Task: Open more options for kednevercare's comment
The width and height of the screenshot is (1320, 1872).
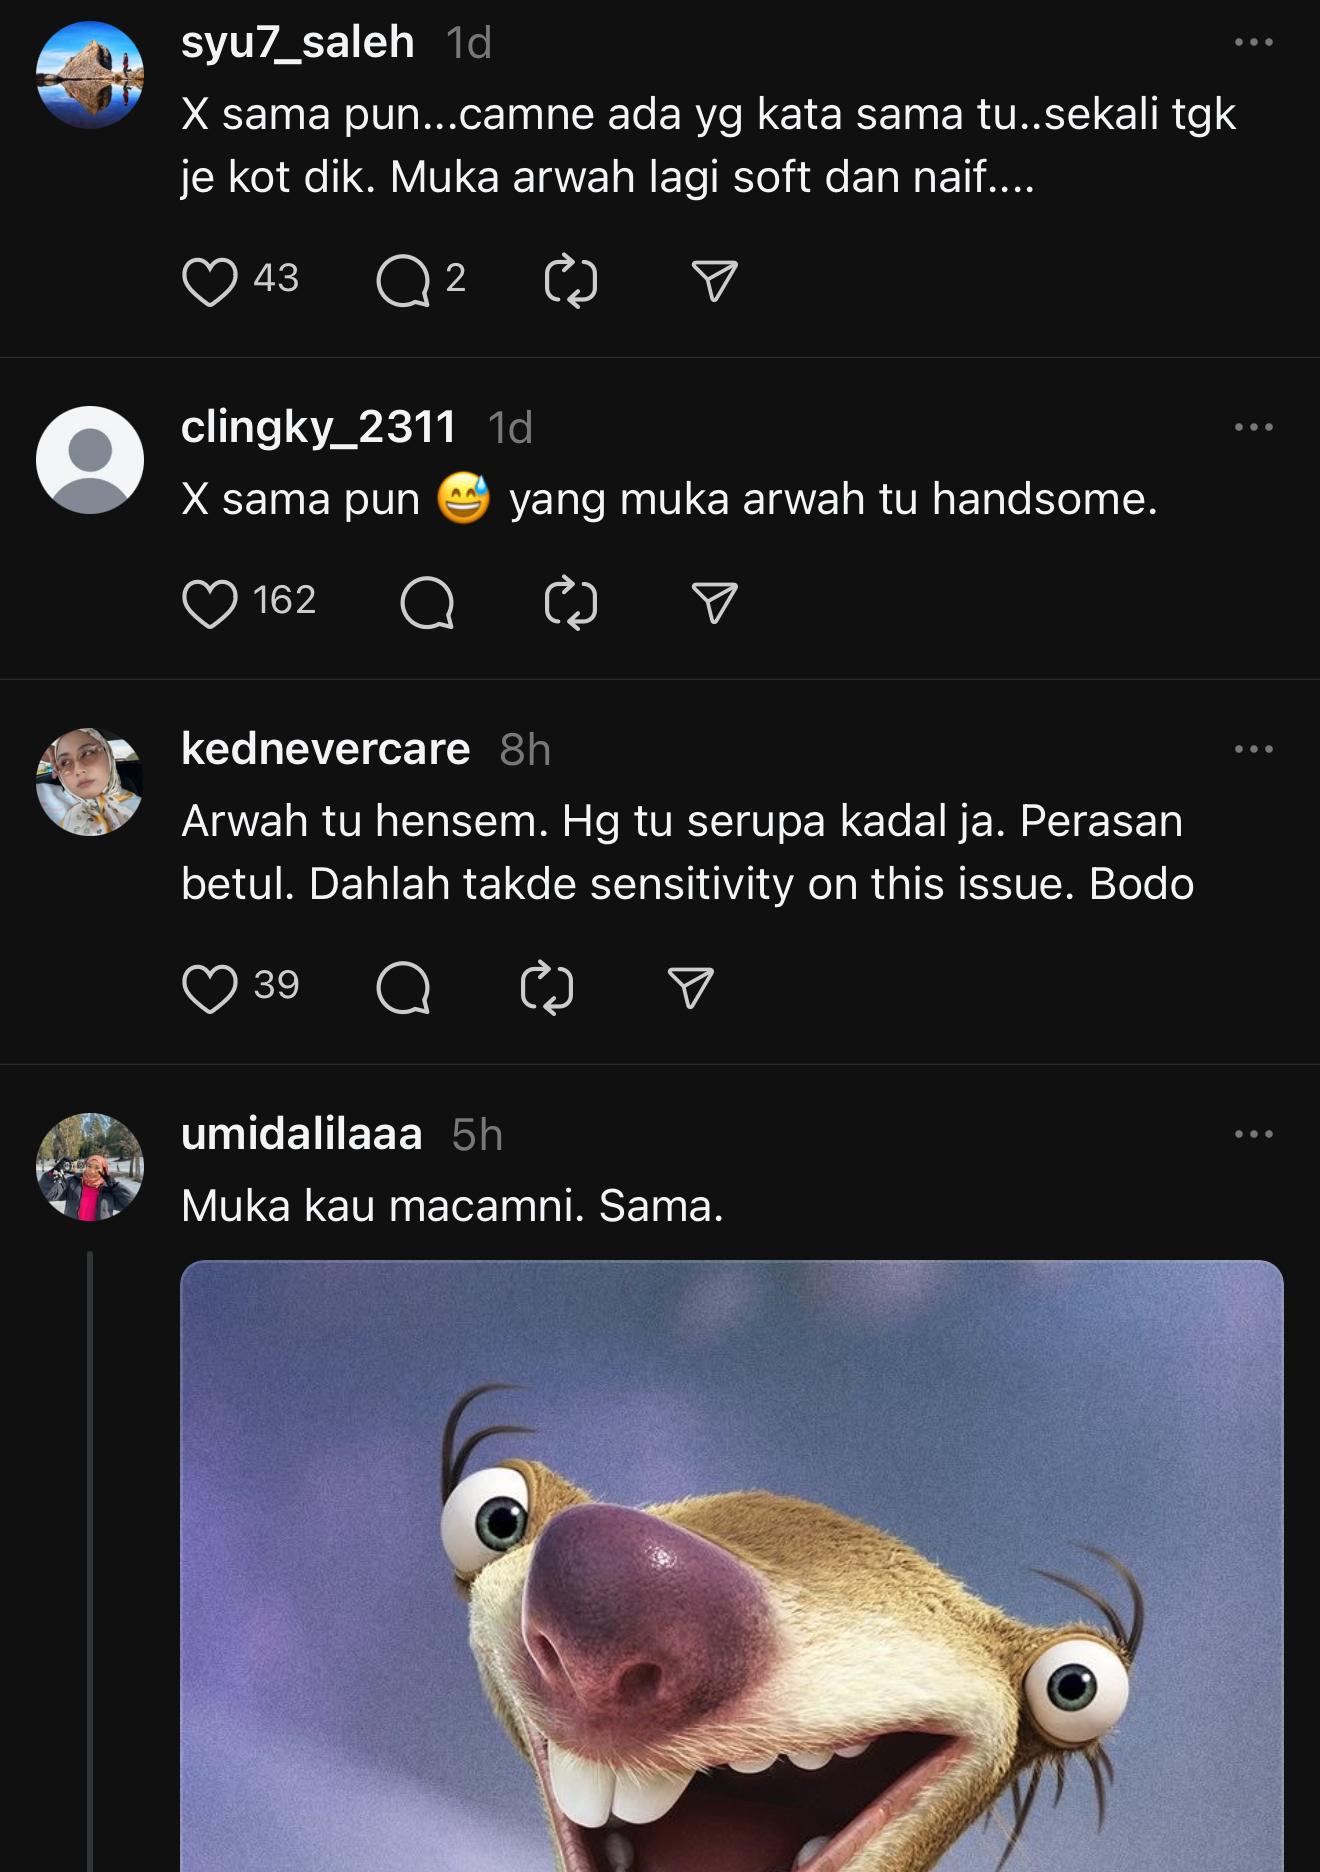Action: pyautogui.click(x=1253, y=750)
